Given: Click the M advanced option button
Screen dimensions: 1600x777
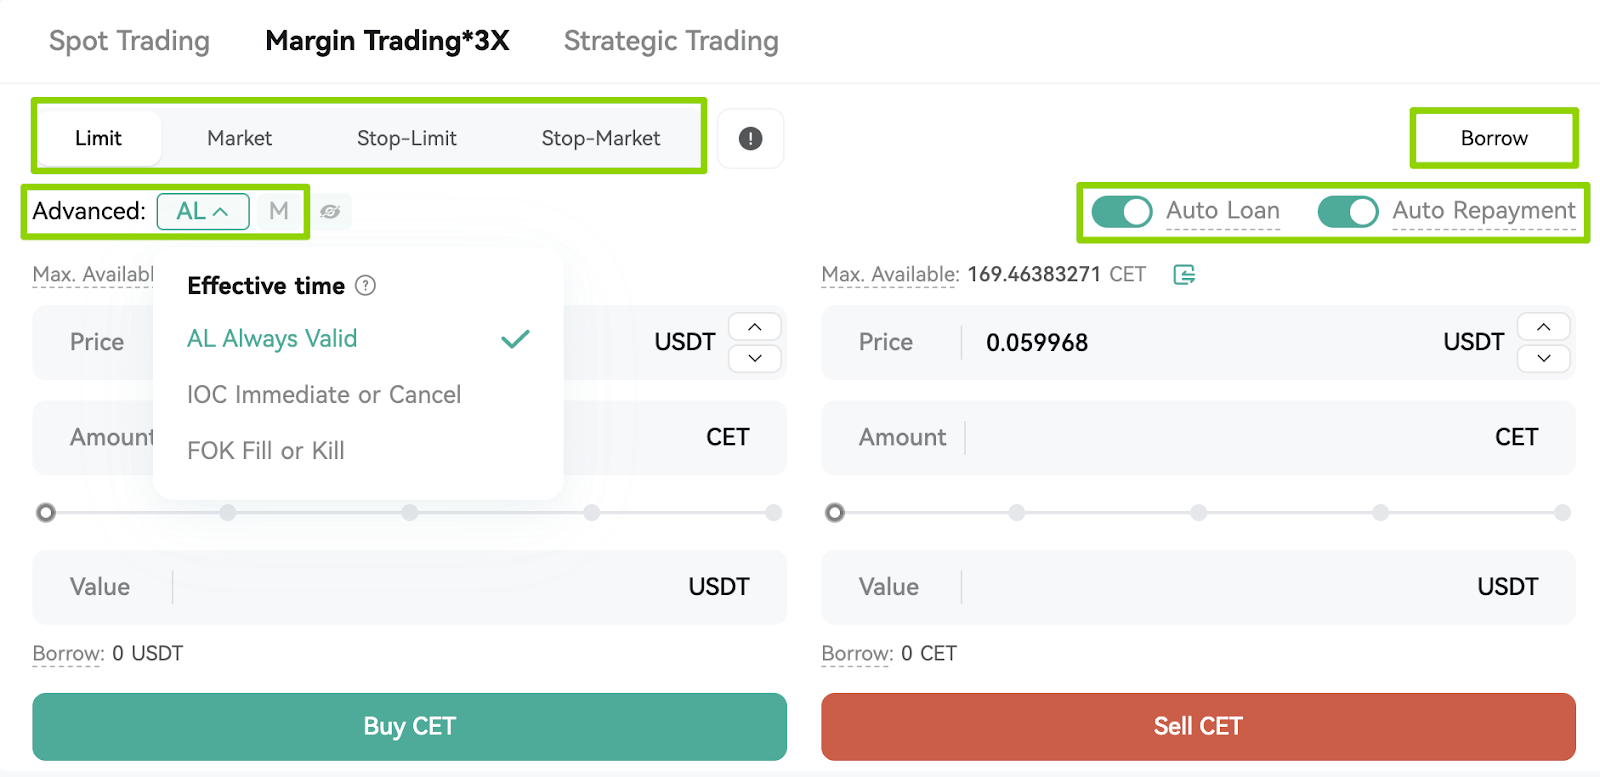Looking at the screenshot, I should (279, 211).
